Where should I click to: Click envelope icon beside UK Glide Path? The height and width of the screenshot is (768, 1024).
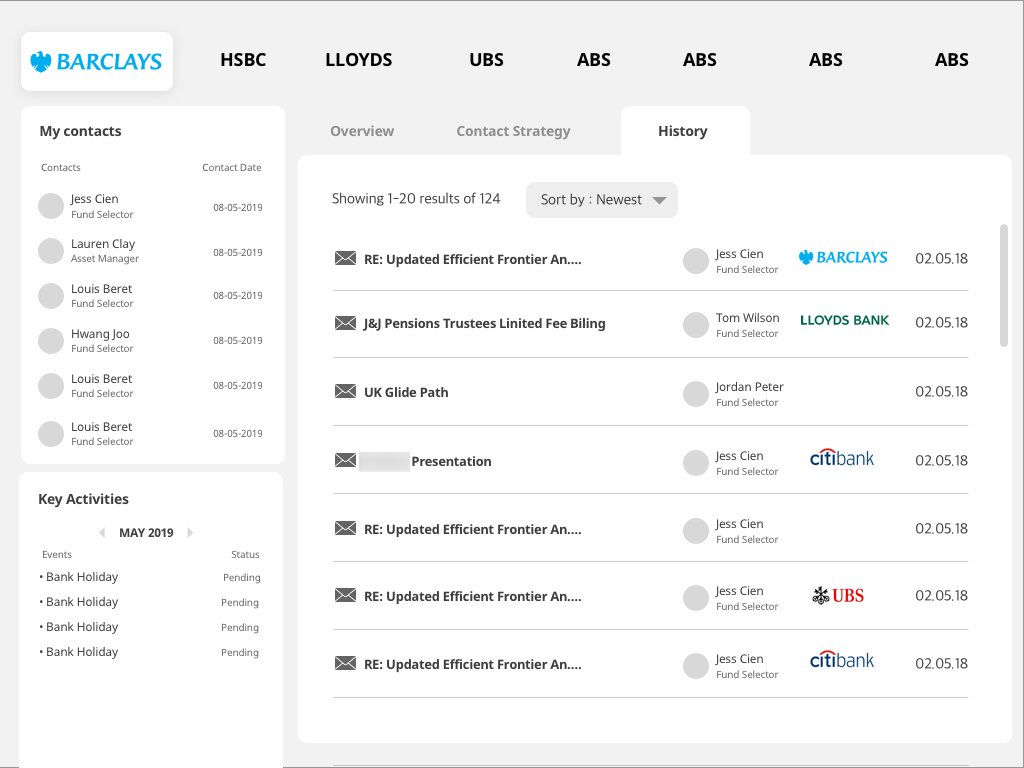[345, 392]
